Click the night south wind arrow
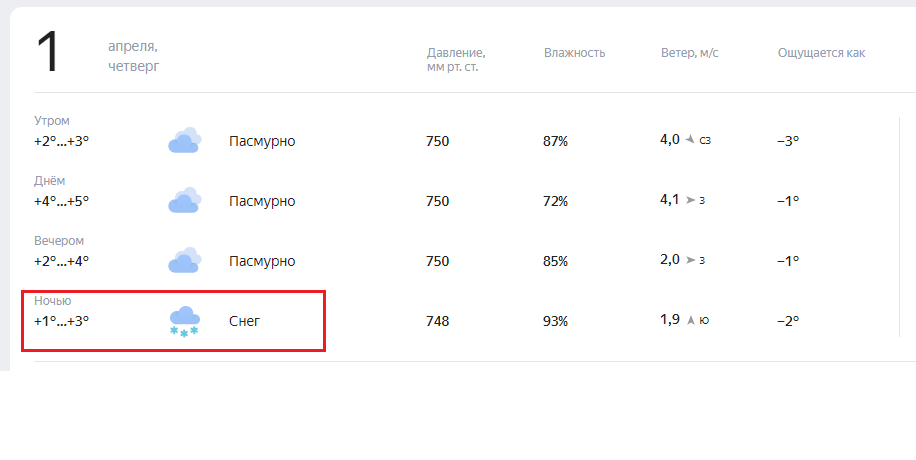Image resolution: width=916 pixels, height=460 pixels. 690,320
